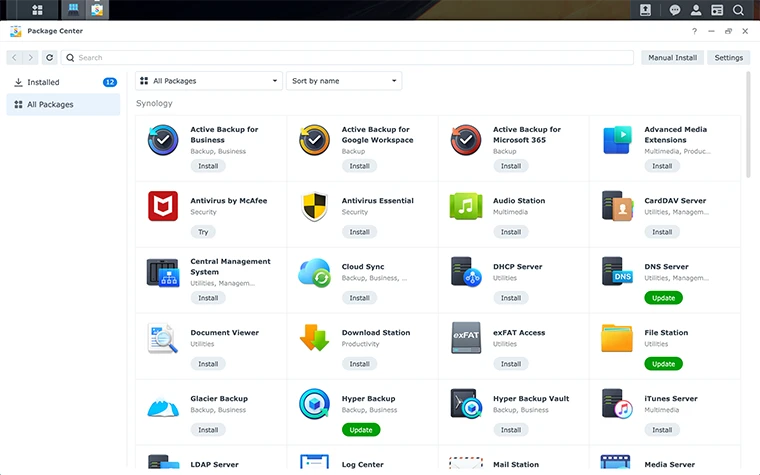Click the Download Station icon
Screen dimensions: 760x475
314,338
